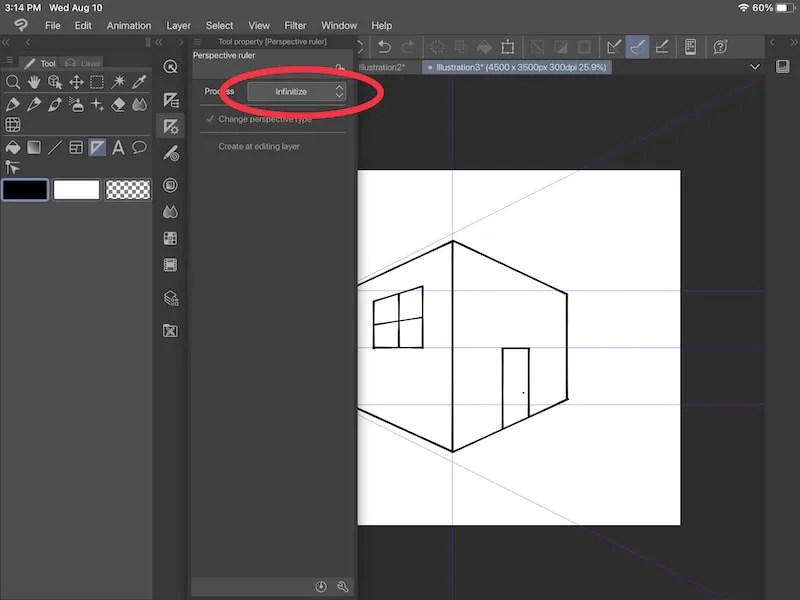Switch to the Layer palette tab
The image size is (800, 600).
pos(83,62)
